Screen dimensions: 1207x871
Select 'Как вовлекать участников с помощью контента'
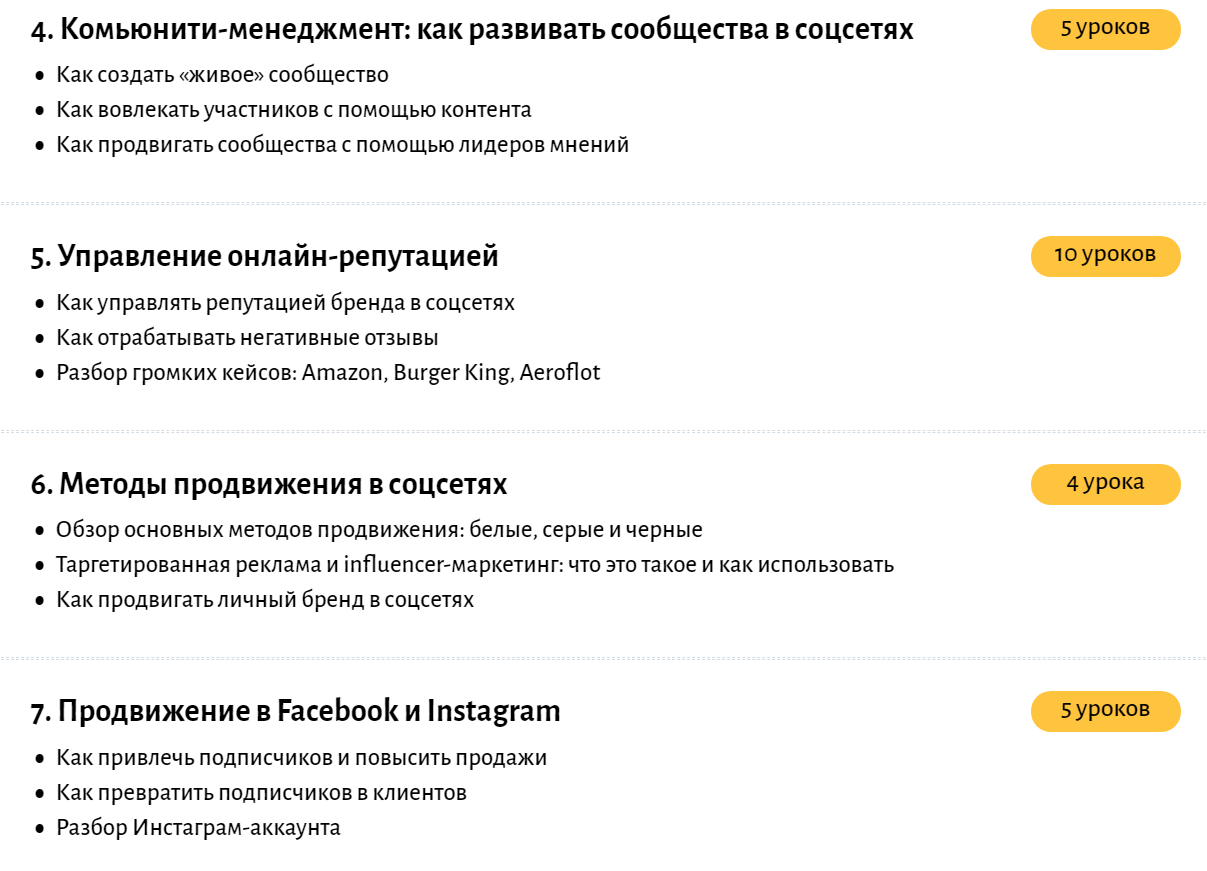click(294, 110)
